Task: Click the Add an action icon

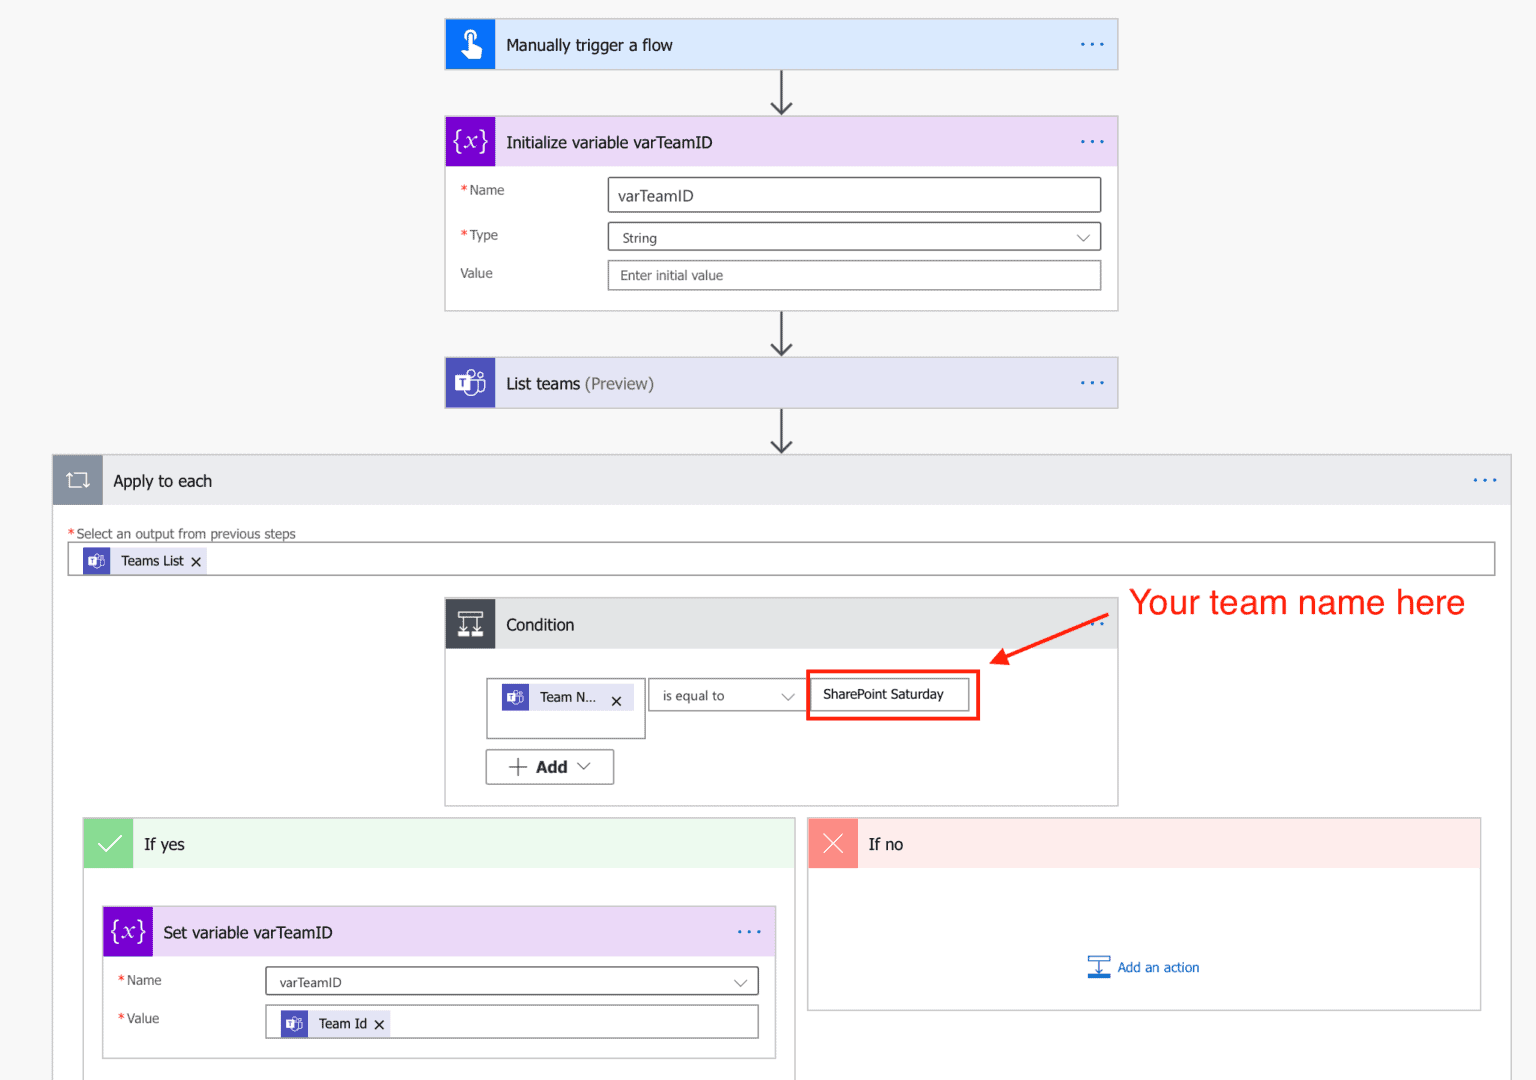Action: coord(1099,966)
